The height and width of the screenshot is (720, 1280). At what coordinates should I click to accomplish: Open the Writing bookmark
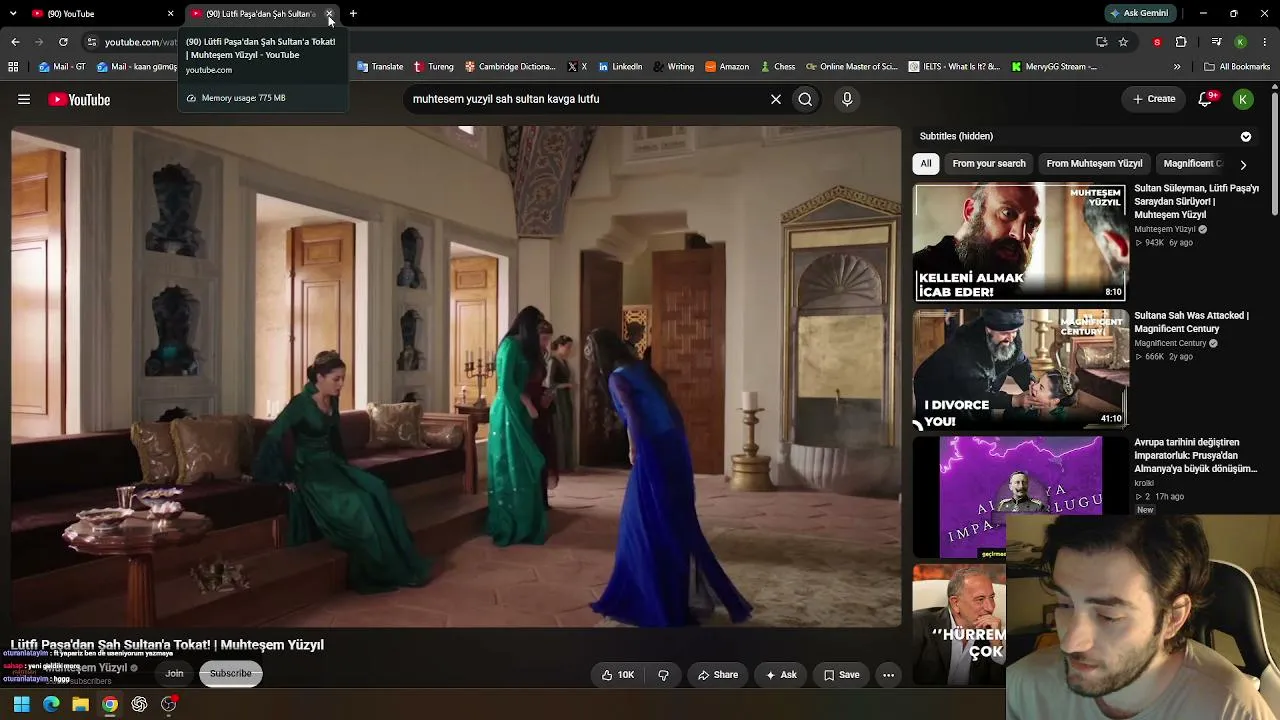click(x=673, y=67)
